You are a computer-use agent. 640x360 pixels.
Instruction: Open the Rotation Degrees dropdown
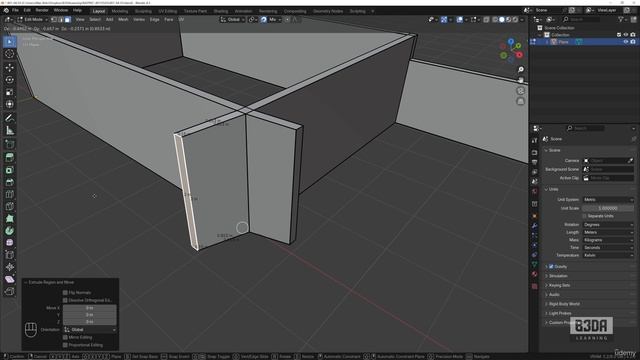[608, 224]
